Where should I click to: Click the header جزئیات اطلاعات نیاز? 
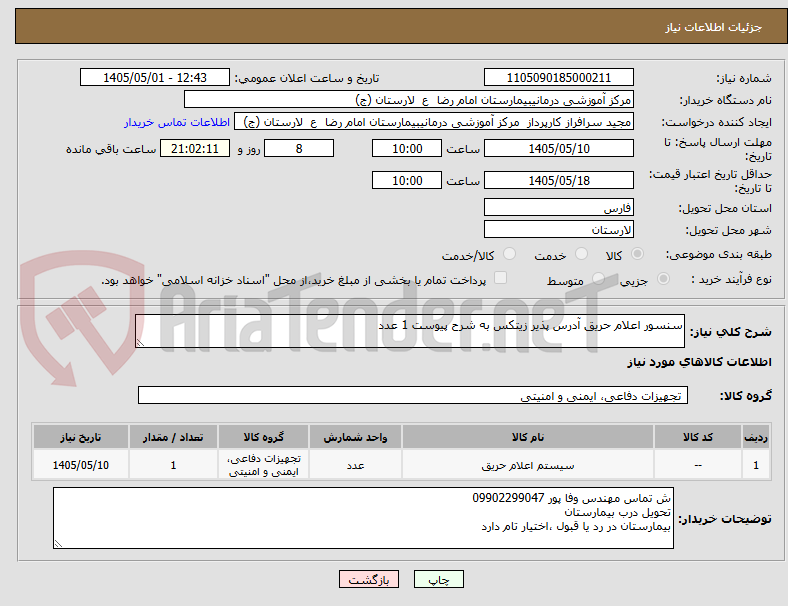(714, 27)
